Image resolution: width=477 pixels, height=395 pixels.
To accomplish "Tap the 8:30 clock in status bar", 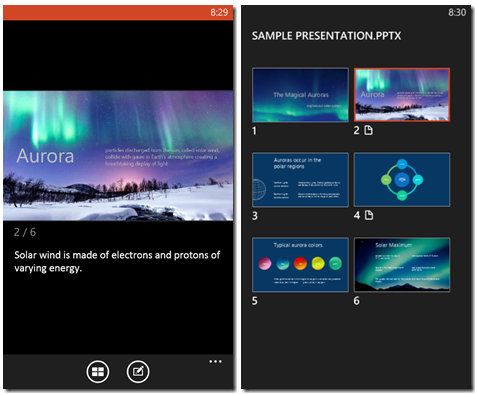I will pos(457,13).
